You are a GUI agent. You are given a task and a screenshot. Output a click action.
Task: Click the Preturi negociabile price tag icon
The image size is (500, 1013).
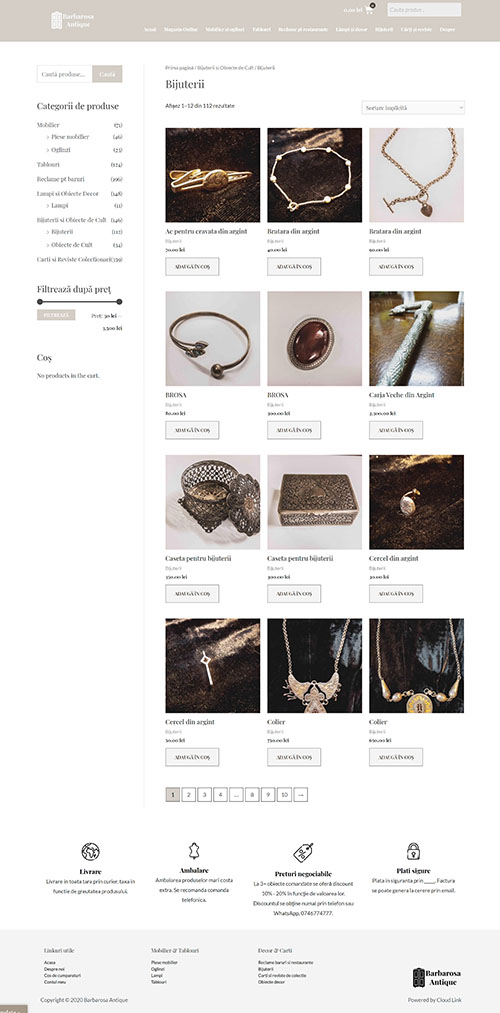coord(303,852)
